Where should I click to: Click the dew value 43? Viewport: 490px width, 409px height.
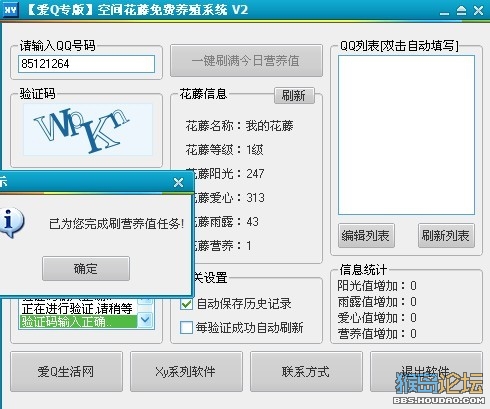pos(252,222)
